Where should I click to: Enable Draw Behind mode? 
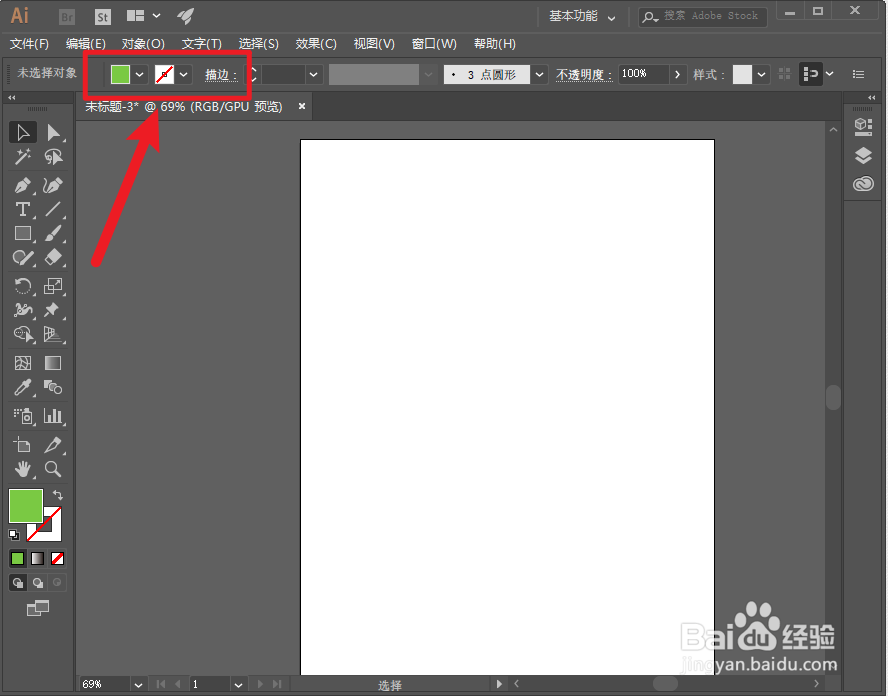coord(38,583)
